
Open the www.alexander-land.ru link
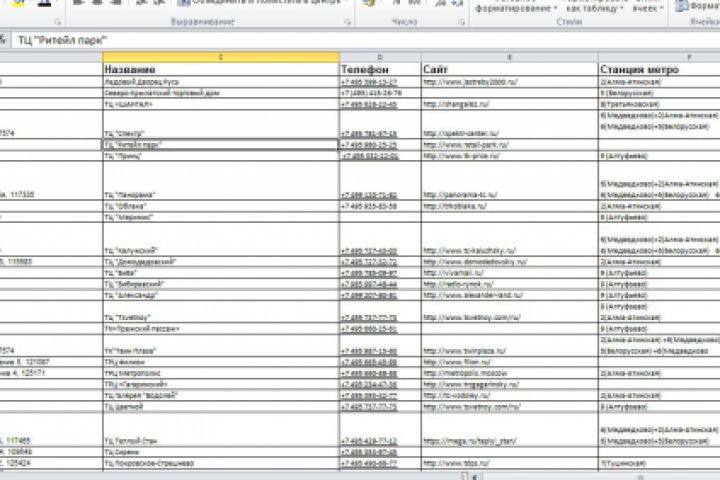point(472,295)
